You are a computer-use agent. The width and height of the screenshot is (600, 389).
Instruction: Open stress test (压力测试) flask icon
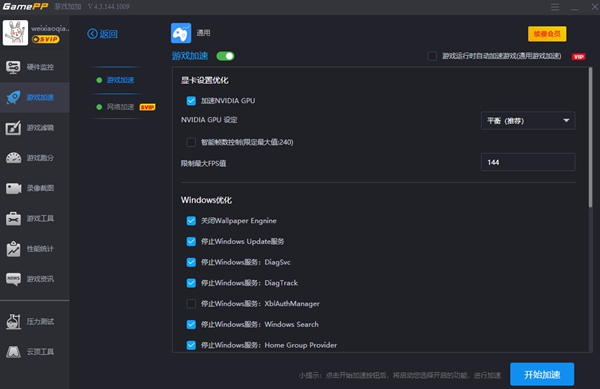[x=13, y=321]
